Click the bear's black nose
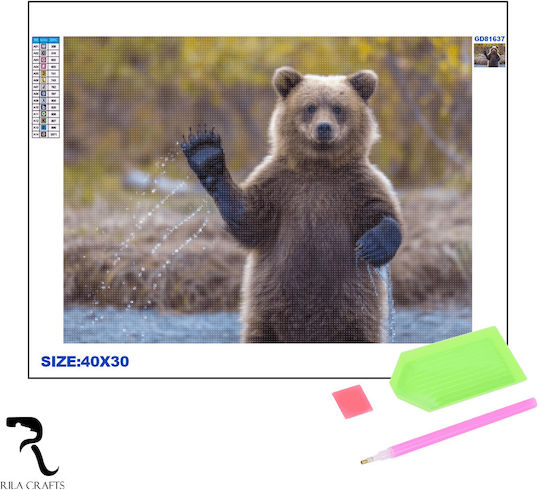The width and height of the screenshot is (540, 490). 324,129
